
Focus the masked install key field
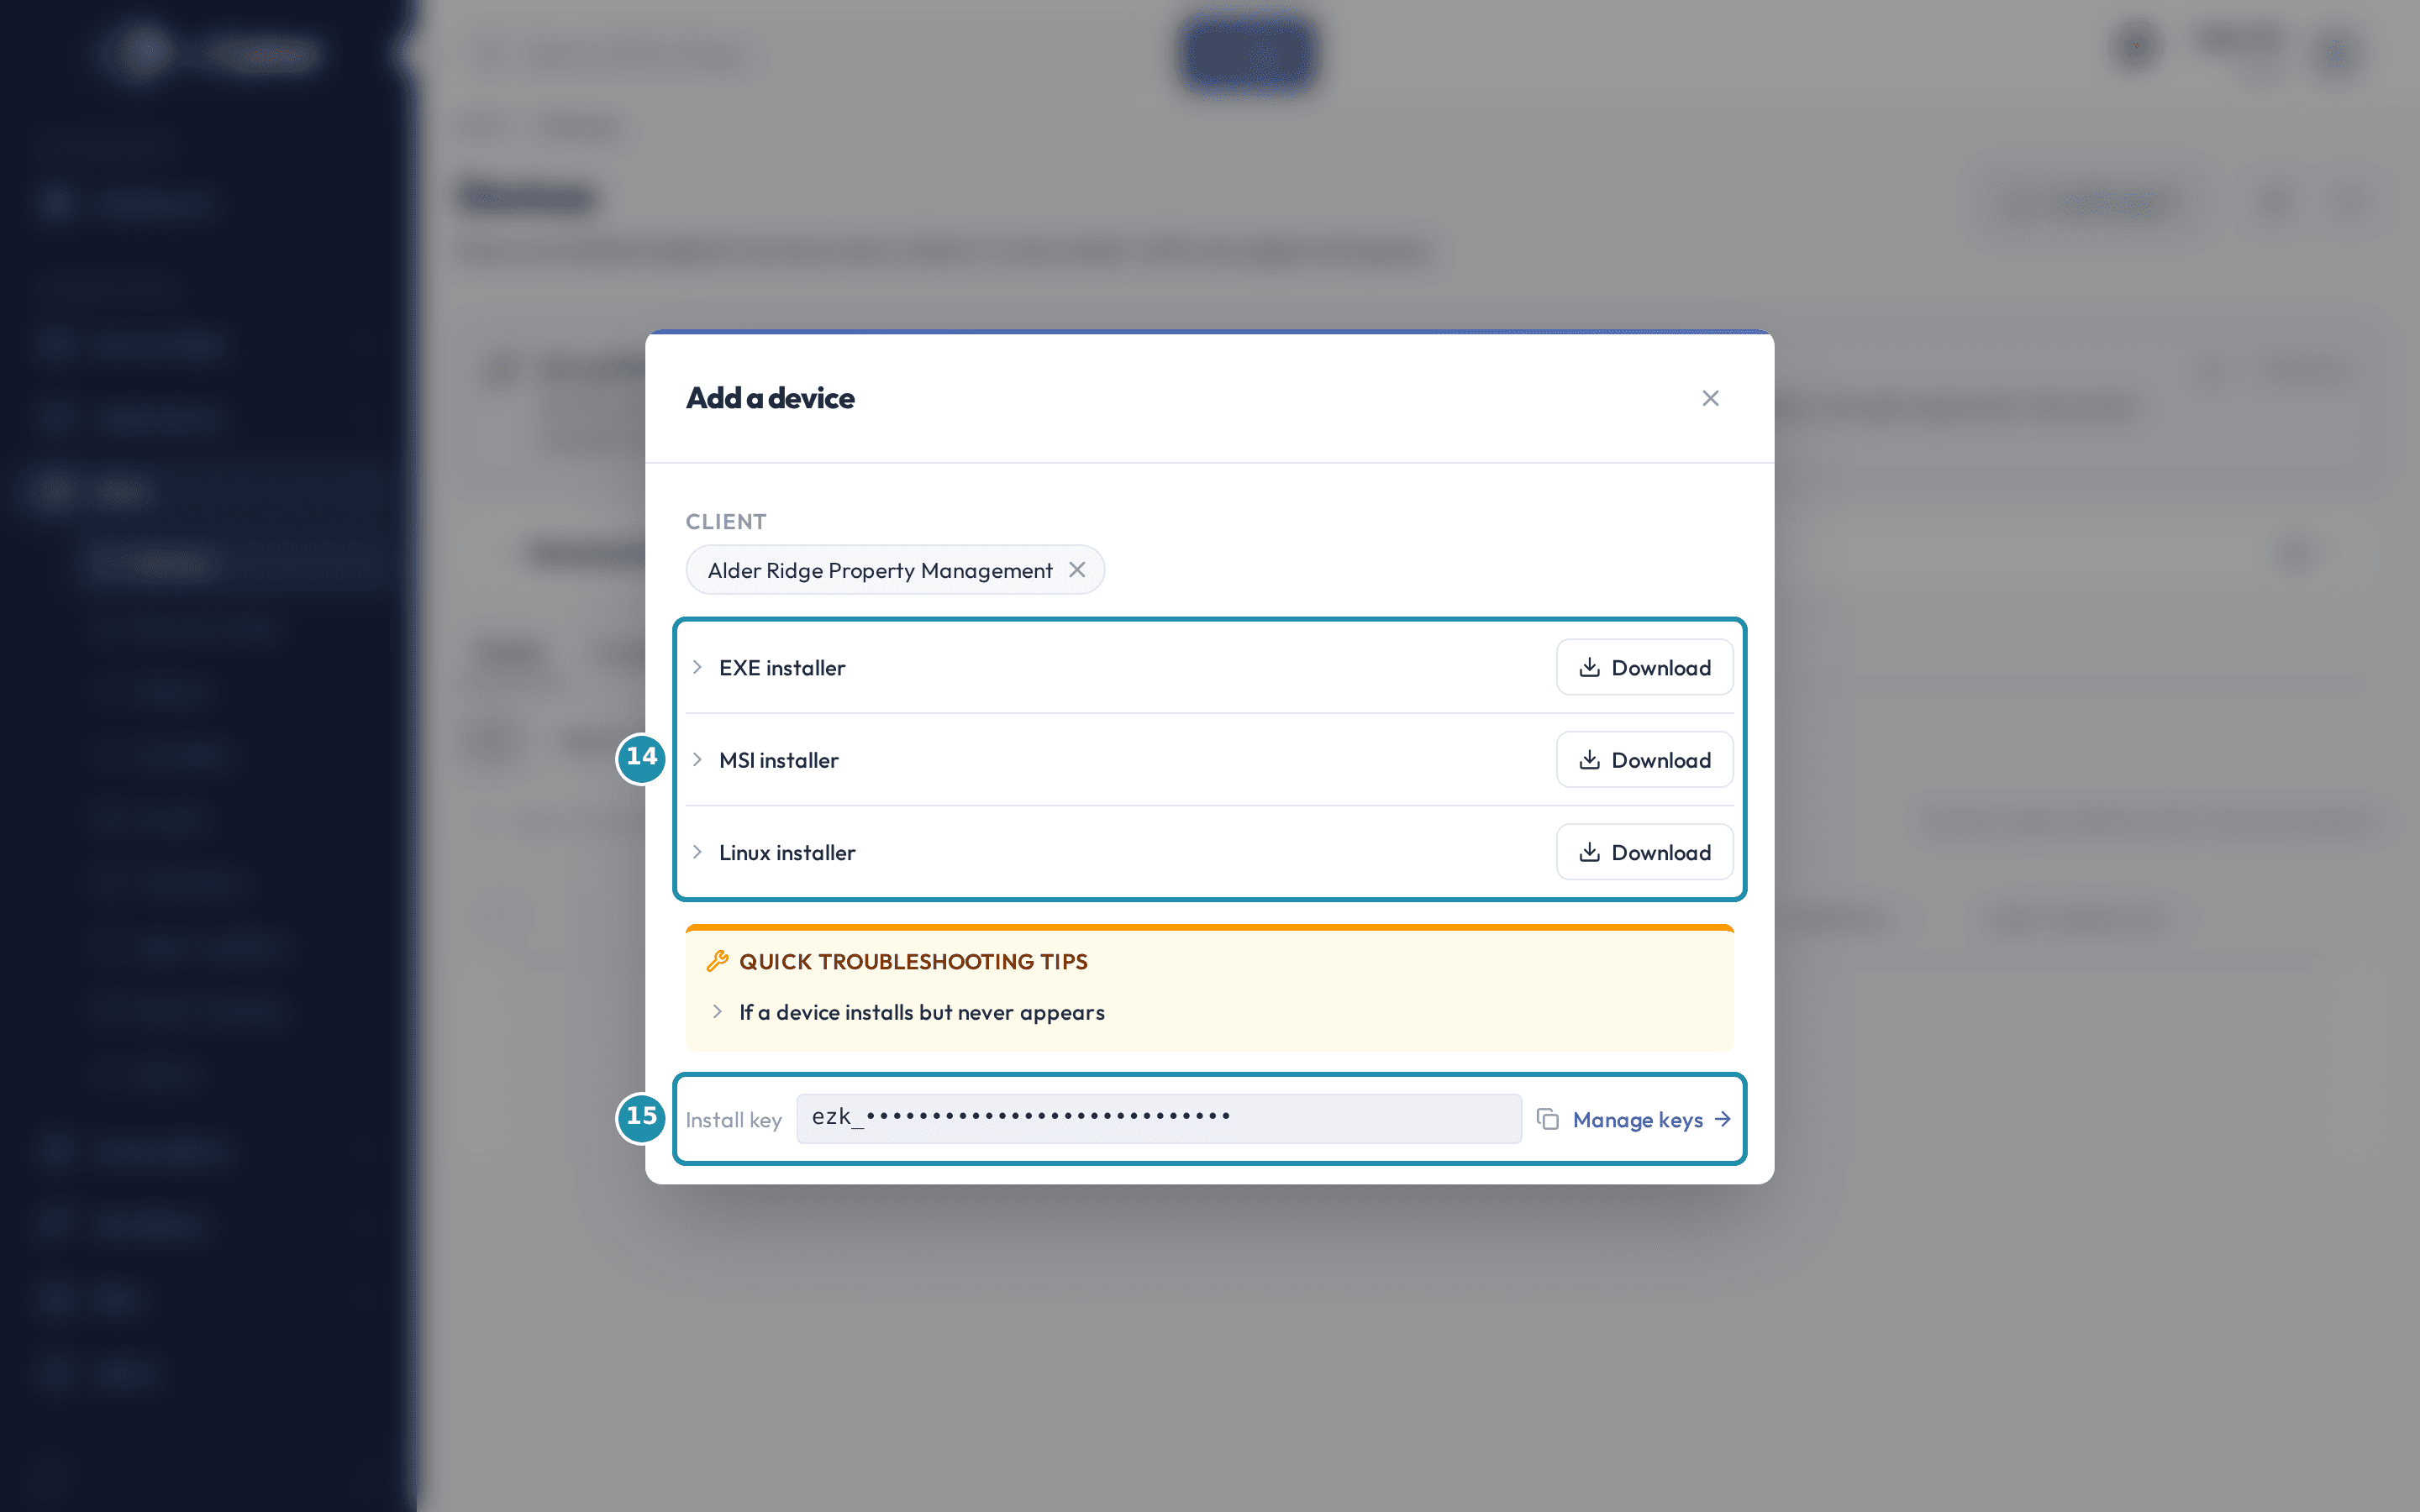point(1159,1118)
